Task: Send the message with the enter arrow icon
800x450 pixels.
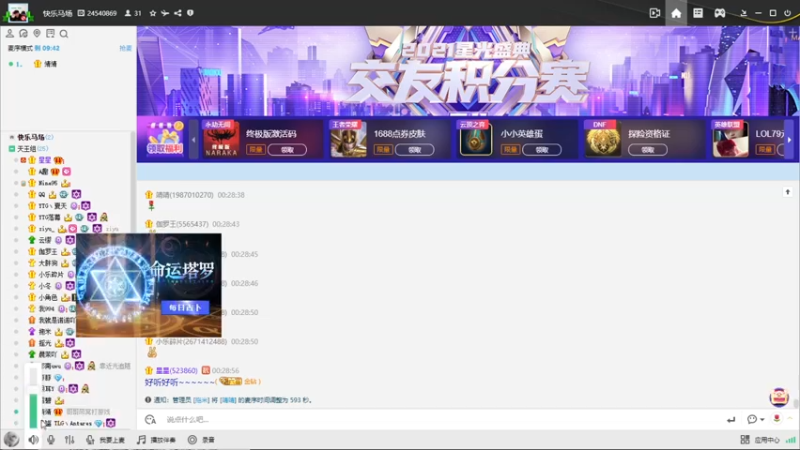Action: [x=731, y=419]
